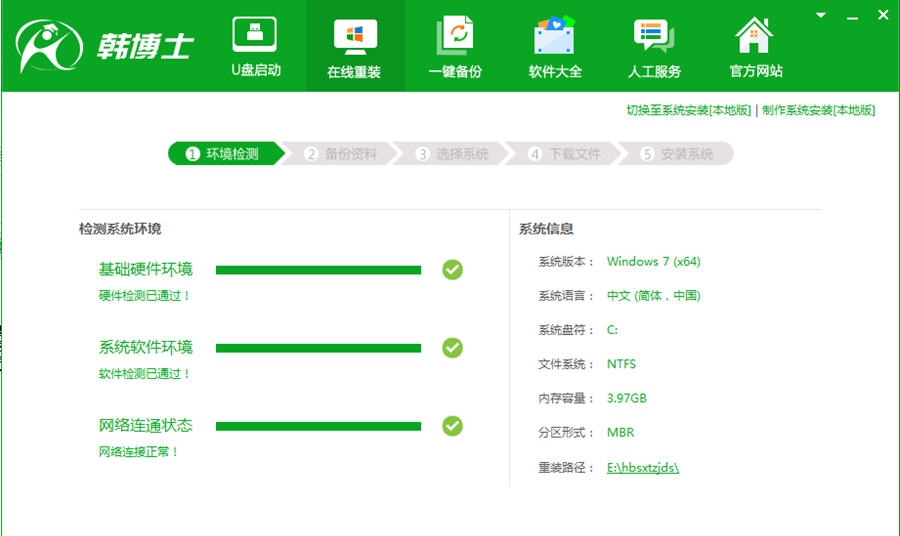Viewport: 900px width, 536px height.
Task: Open the 软件大全 software box icon
Action: point(554,35)
